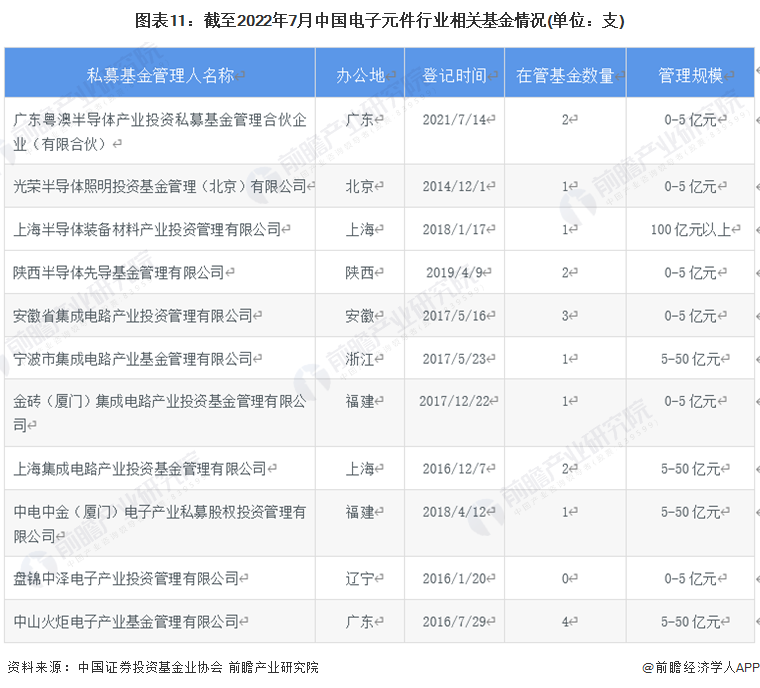Click the date cell 2014/12/1
The width and height of the screenshot is (760, 688).
click(x=454, y=186)
